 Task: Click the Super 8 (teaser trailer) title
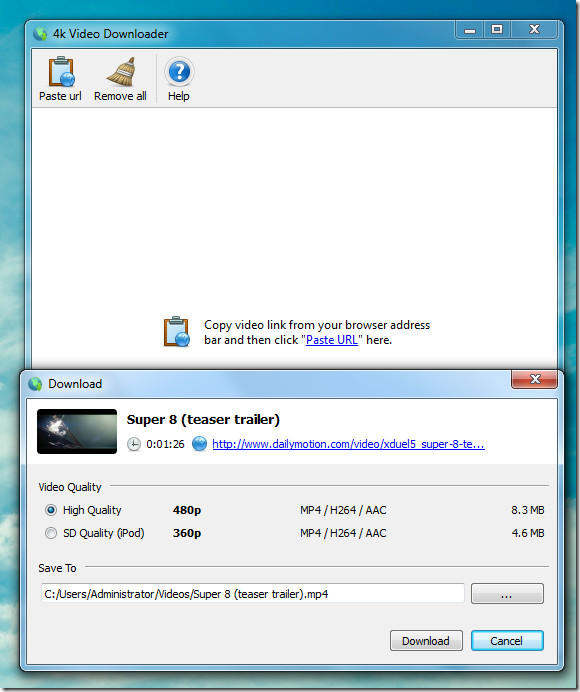203,419
